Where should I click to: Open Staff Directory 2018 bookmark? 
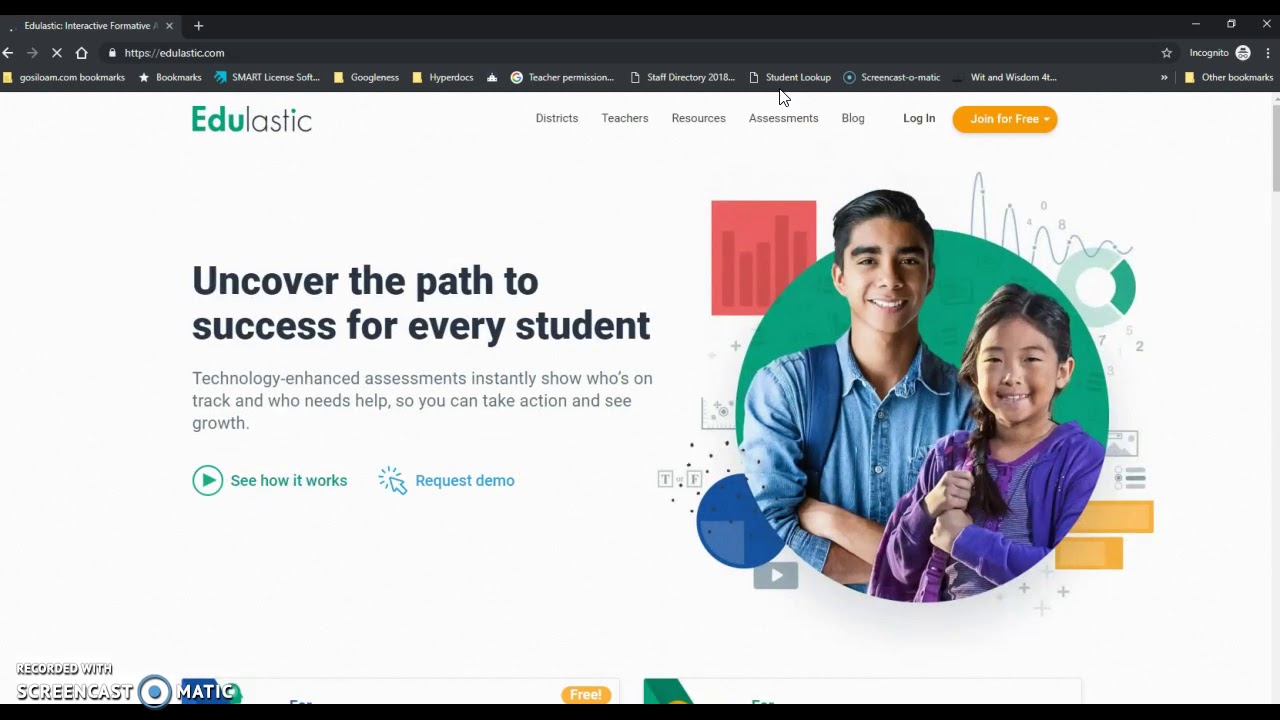pos(683,77)
